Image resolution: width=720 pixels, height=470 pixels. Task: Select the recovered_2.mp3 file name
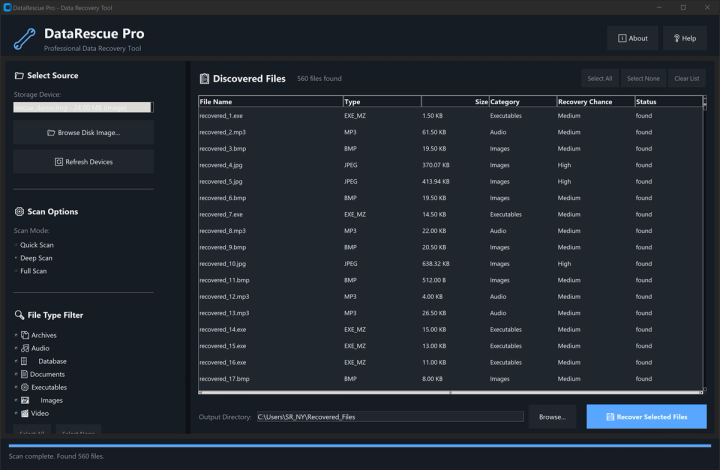223,132
